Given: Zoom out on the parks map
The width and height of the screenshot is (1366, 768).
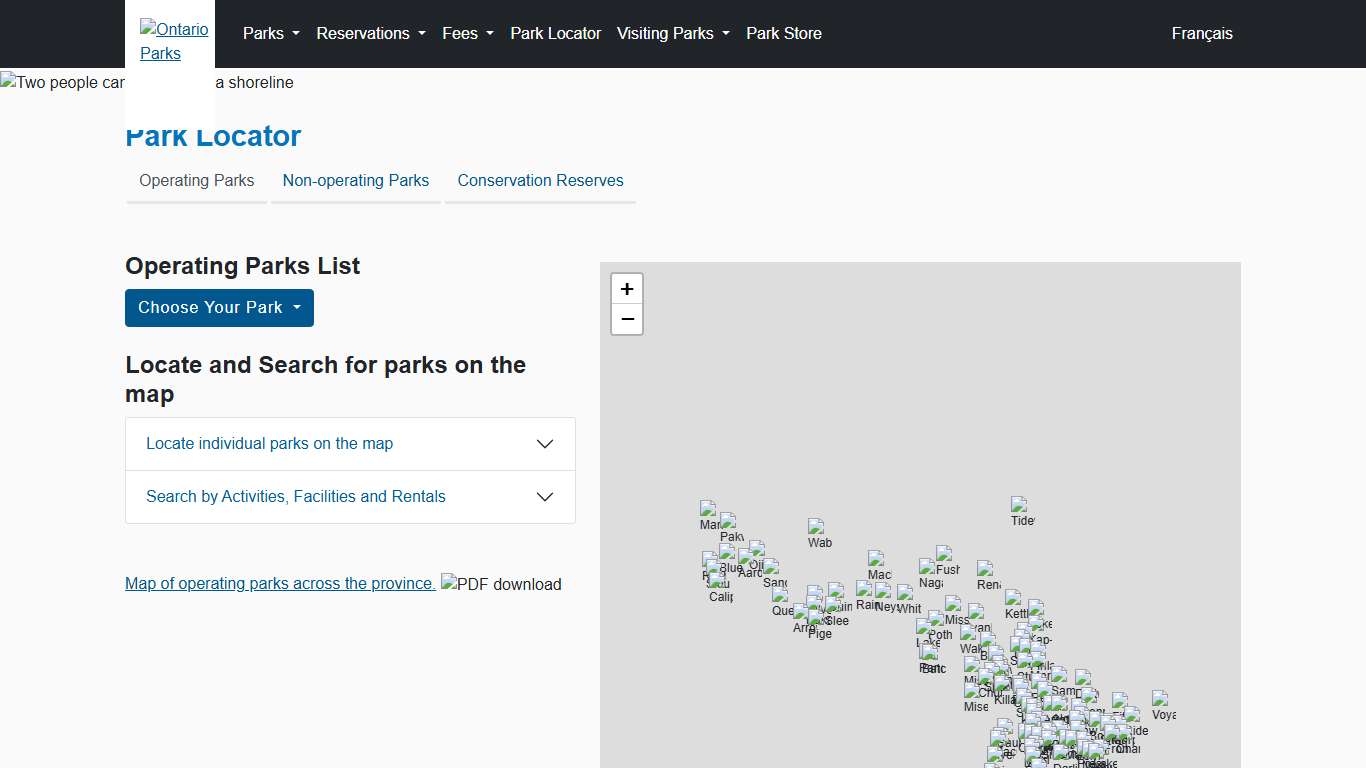Looking at the screenshot, I should point(627,319).
